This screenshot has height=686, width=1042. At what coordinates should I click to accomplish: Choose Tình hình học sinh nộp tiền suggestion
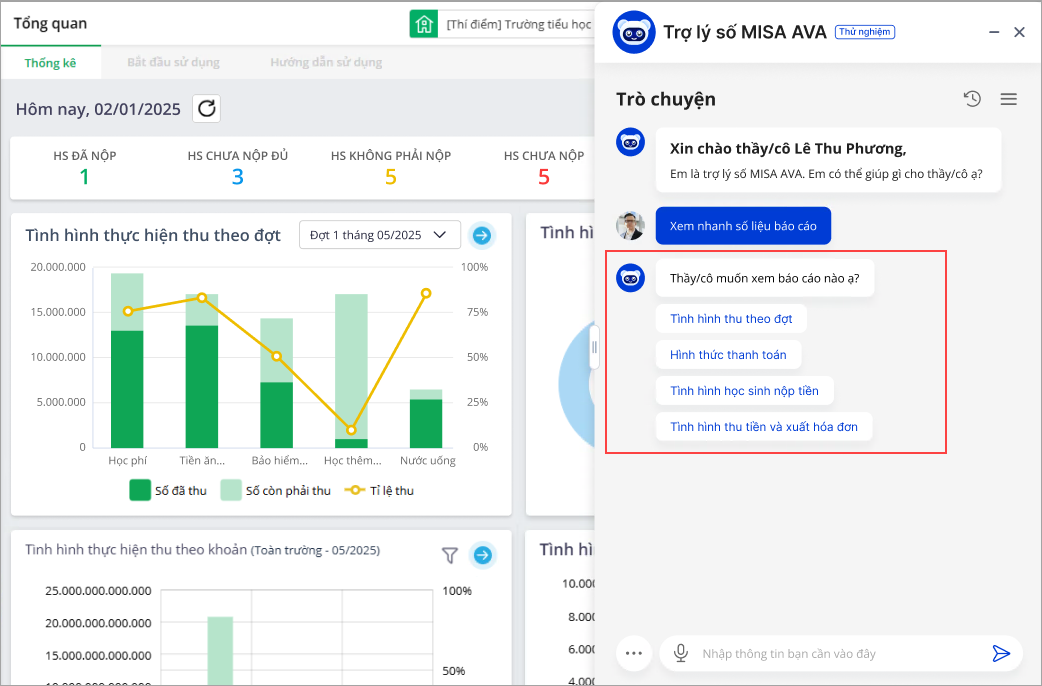point(744,391)
